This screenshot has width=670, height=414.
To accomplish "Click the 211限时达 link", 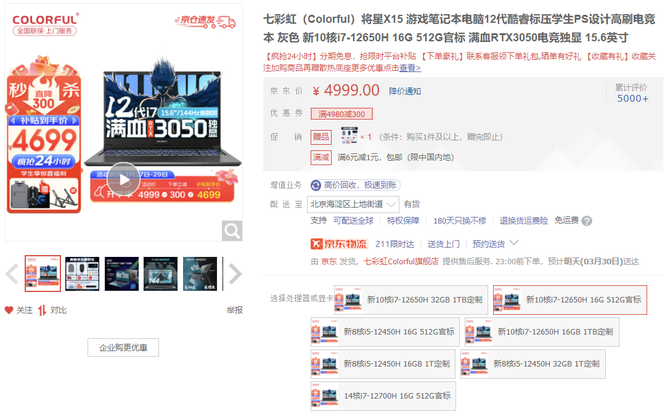I will click(394, 244).
